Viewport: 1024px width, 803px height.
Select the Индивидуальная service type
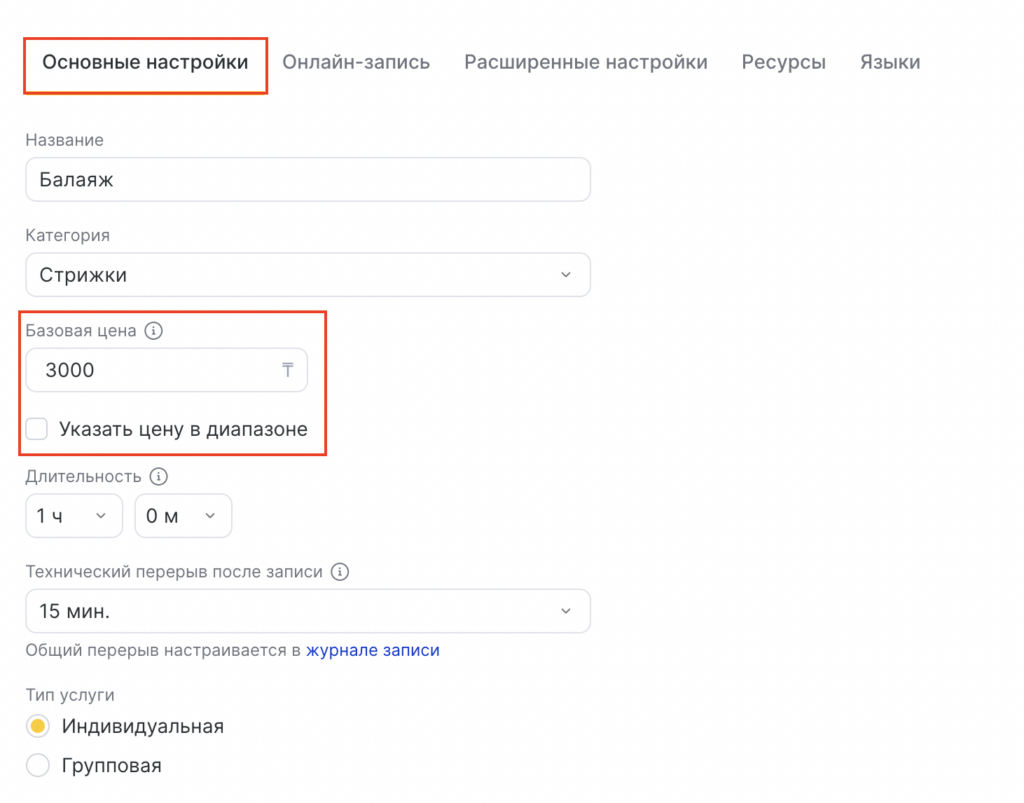click(x=38, y=726)
